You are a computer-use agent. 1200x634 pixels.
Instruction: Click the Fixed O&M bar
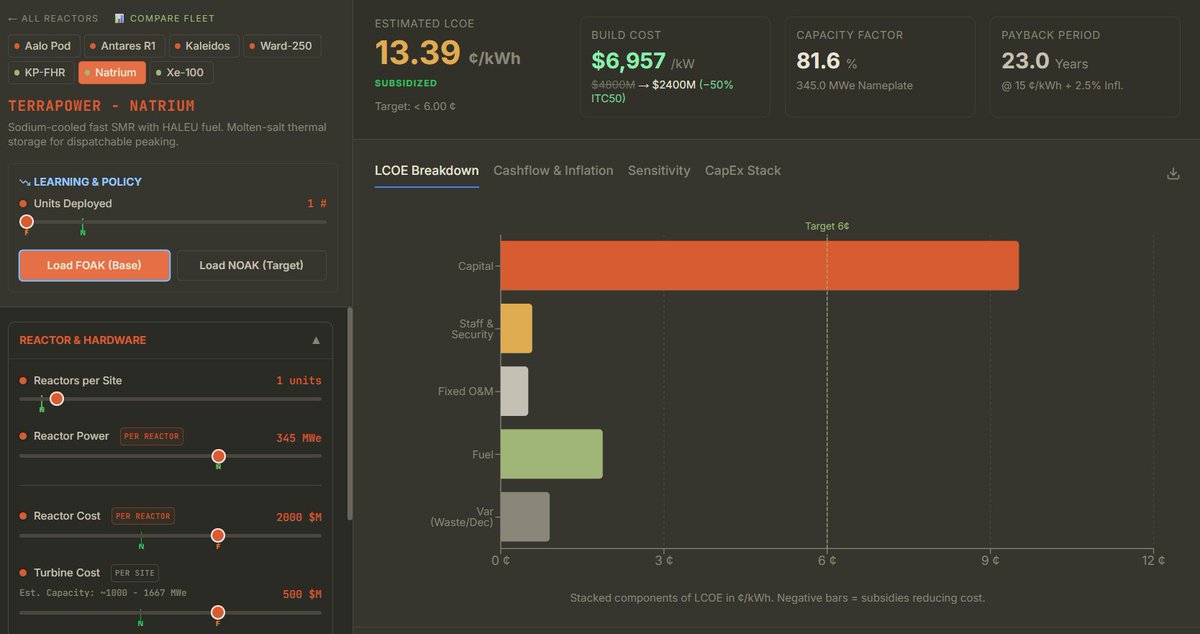(514, 391)
